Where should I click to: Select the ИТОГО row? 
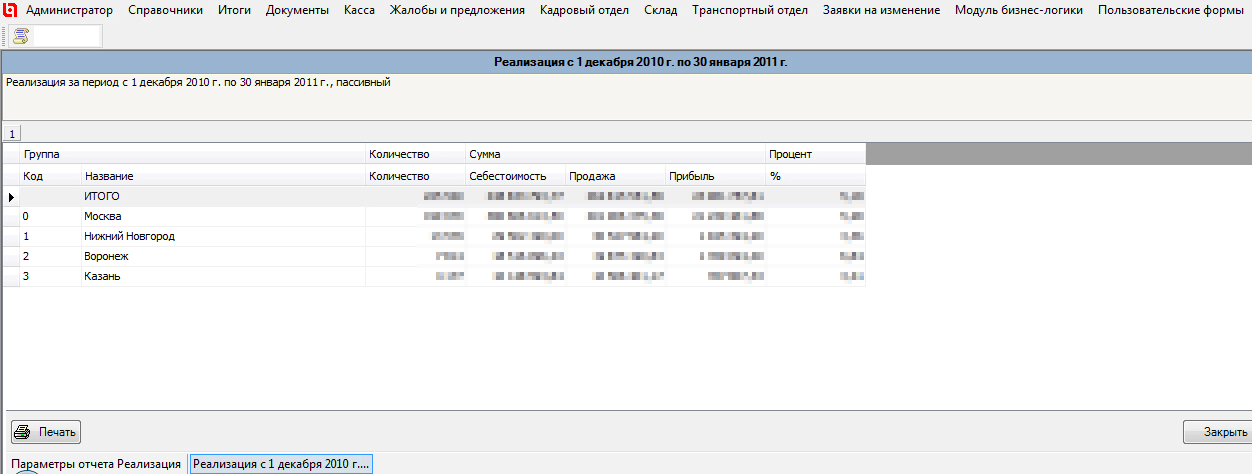435,196
